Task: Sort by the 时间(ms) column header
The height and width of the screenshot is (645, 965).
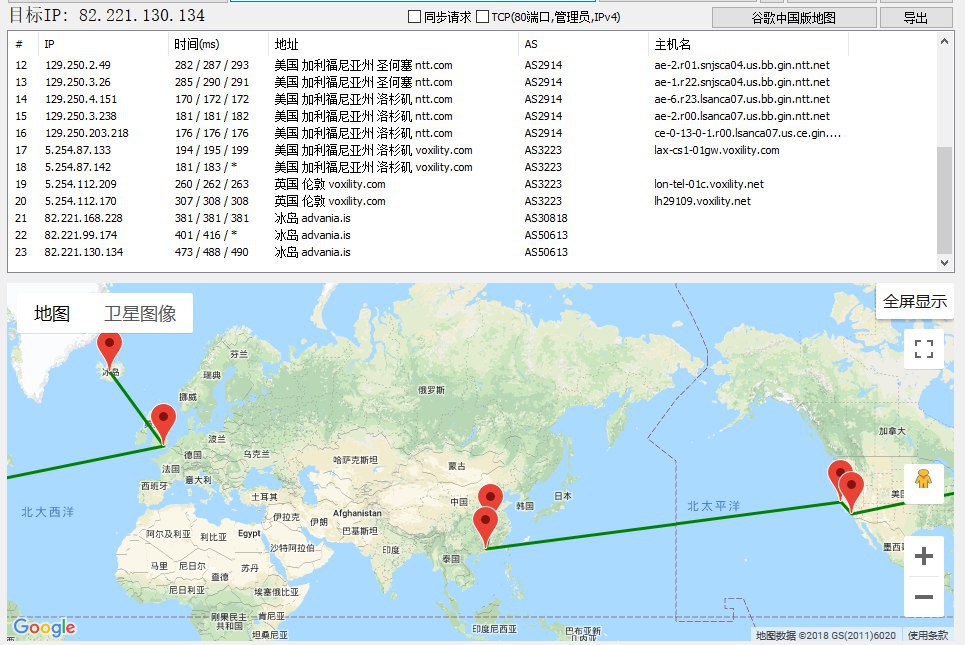Action: point(196,44)
